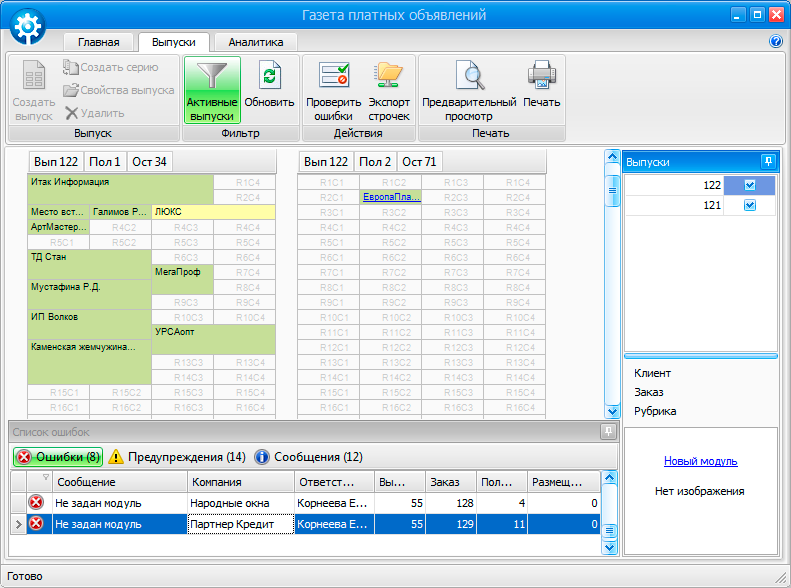Image resolution: width=791 pixels, height=588 pixels.
Task: Open Предварительный просмотр print preview
Action: click(468, 78)
